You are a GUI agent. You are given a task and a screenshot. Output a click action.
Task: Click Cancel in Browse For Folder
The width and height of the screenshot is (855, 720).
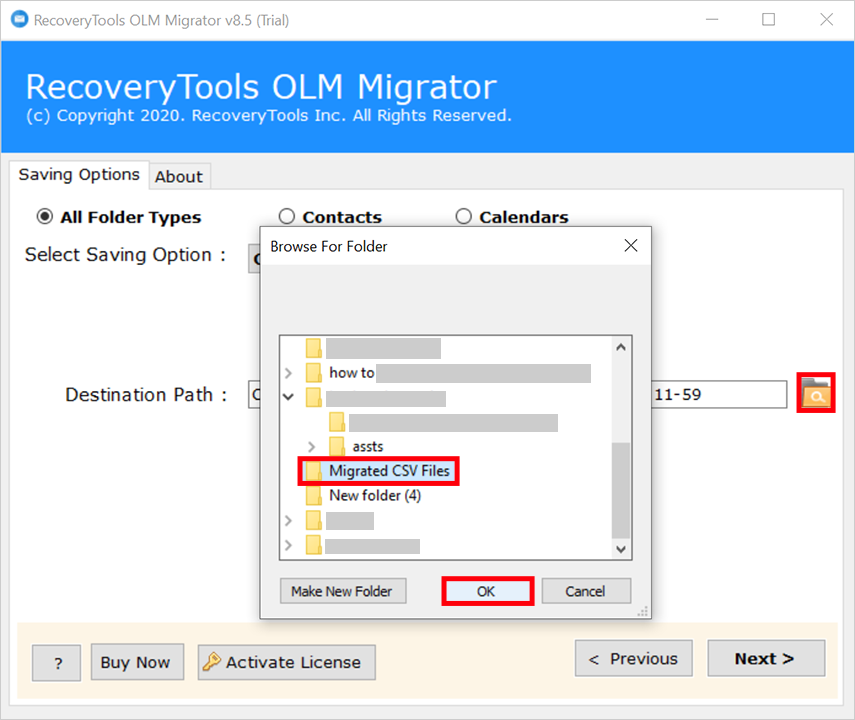coord(586,591)
